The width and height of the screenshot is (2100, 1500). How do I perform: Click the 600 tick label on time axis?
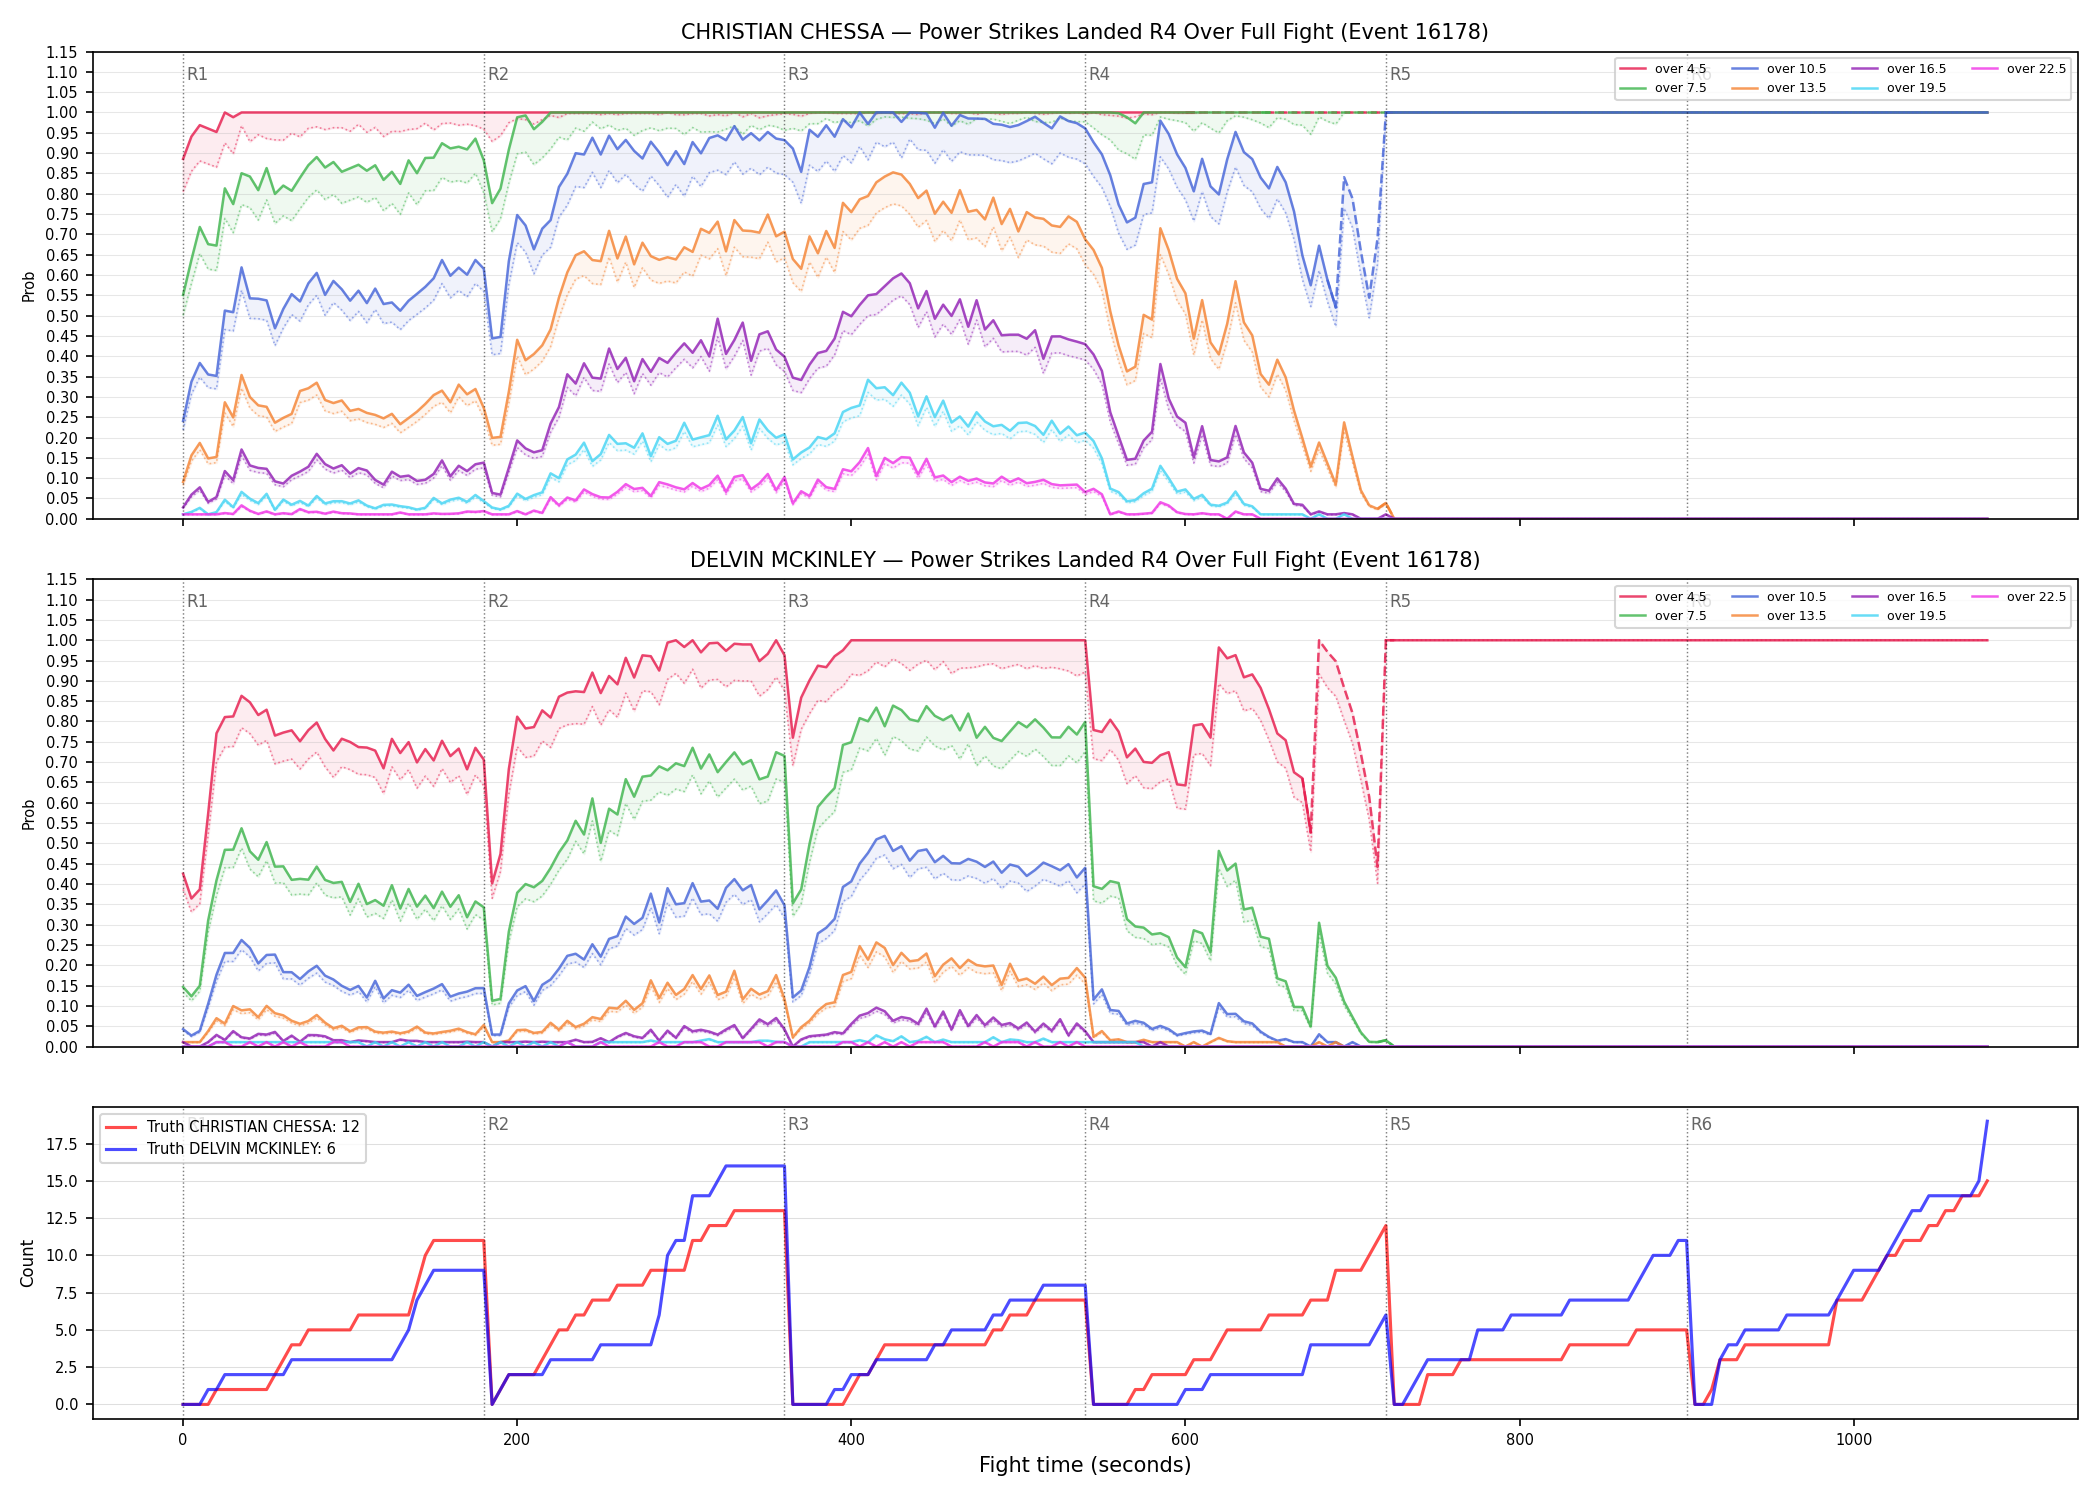pyautogui.click(x=1185, y=1439)
